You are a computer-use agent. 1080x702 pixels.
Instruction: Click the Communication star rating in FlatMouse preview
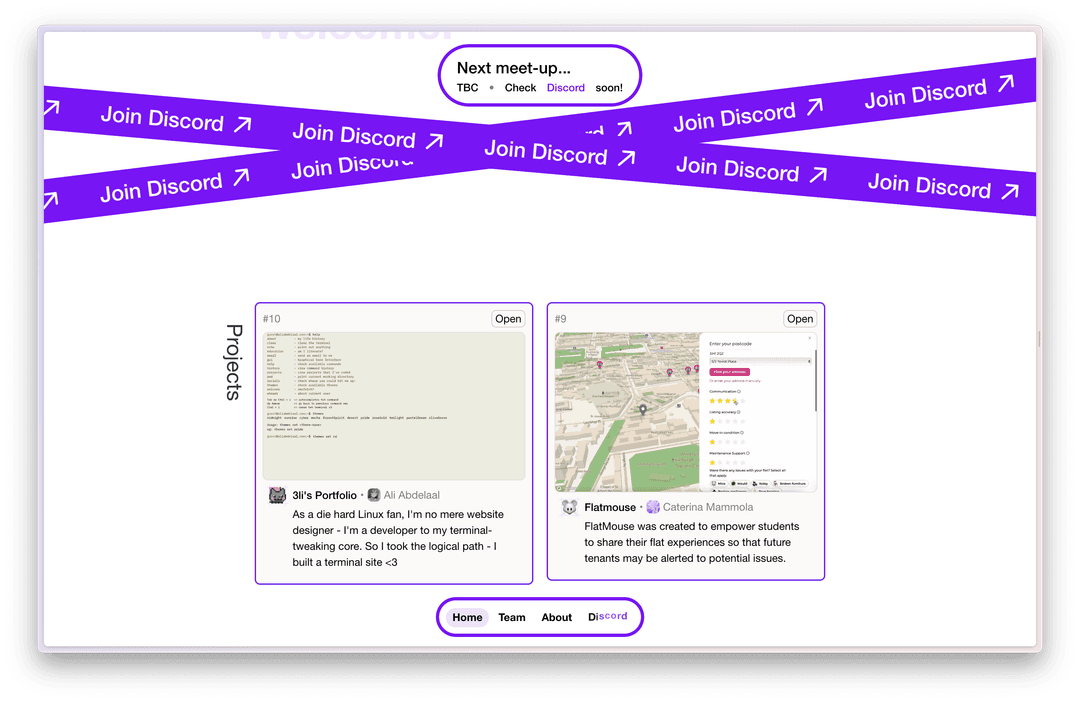725,401
